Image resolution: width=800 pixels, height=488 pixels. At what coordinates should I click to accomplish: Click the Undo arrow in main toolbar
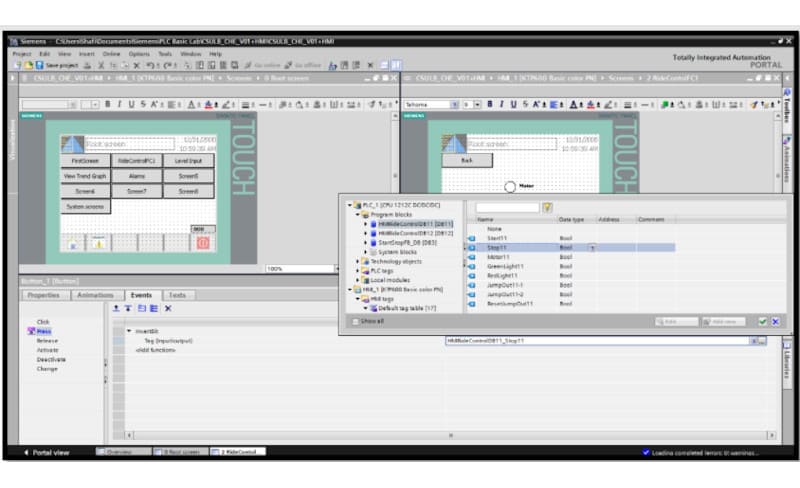[149, 65]
